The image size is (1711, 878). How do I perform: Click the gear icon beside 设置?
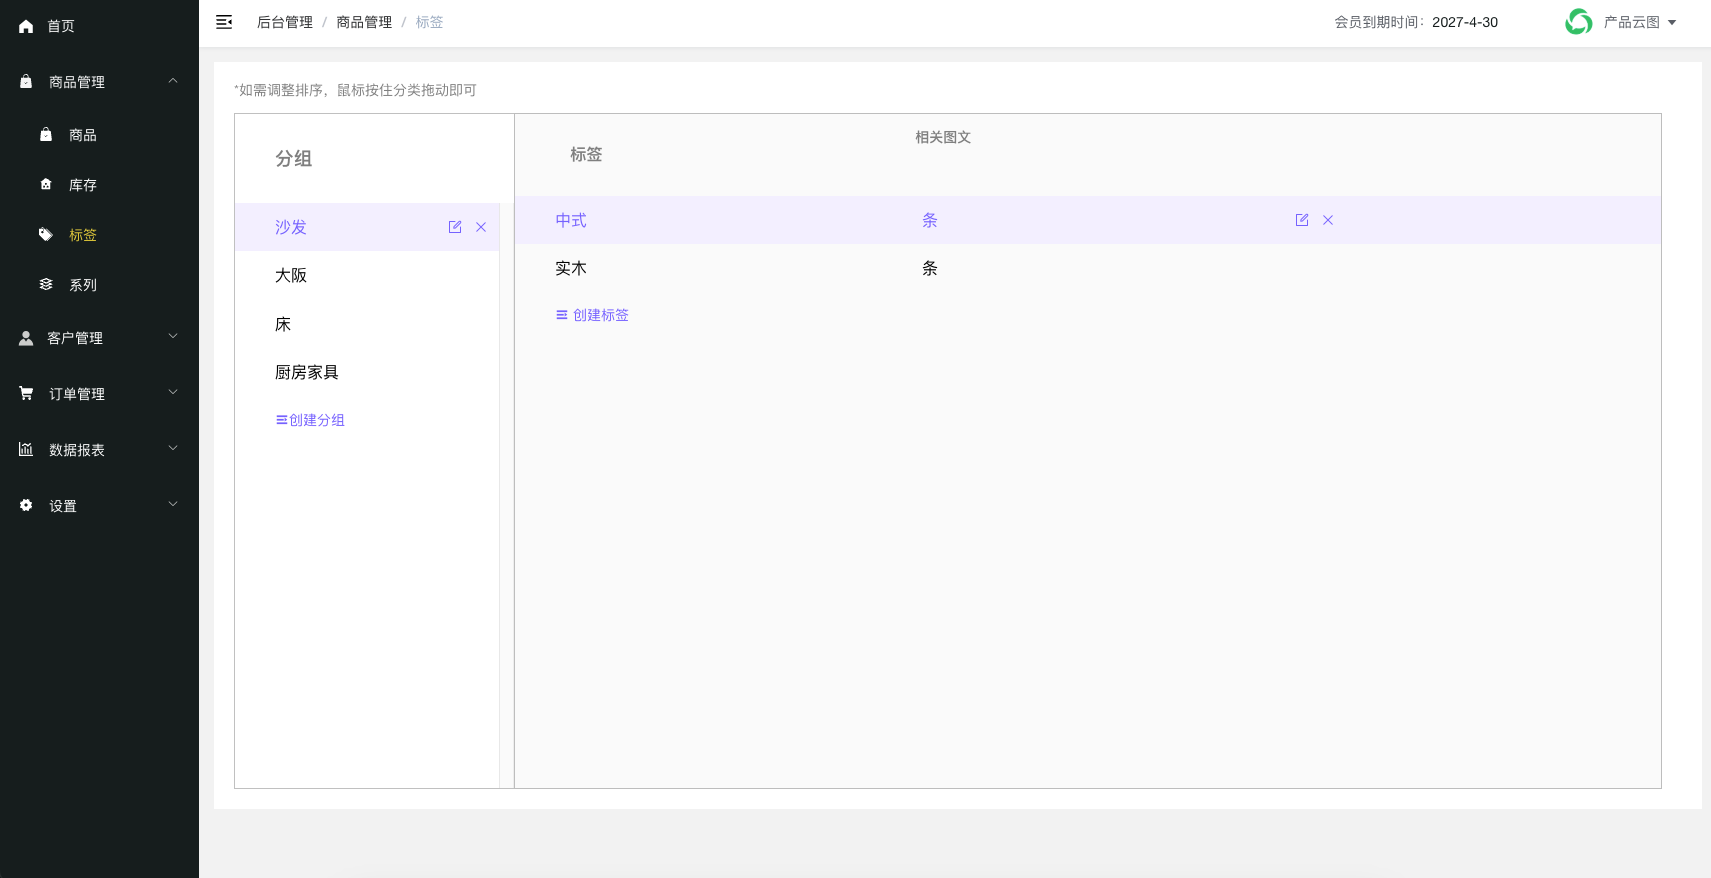(26, 505)
